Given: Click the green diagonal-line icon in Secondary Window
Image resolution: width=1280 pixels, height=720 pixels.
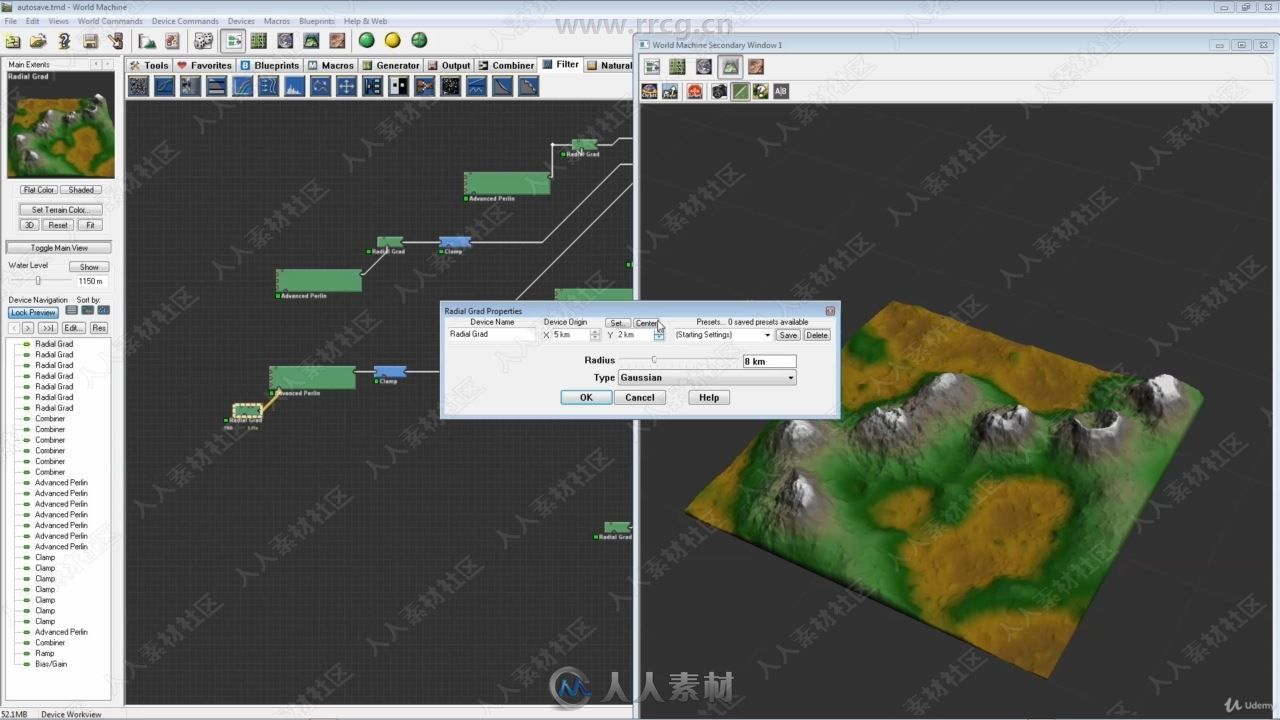Looking at the screenshot, I should (740, 91).
